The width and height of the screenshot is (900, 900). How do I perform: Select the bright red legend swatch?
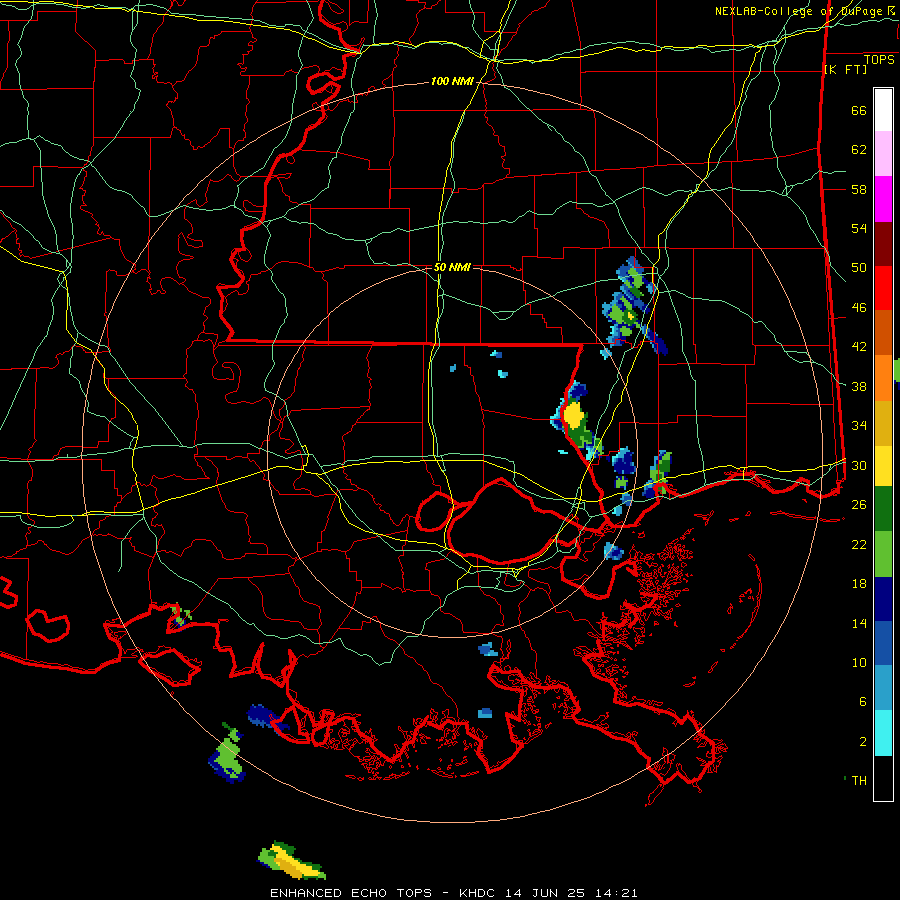pos(883,288)
